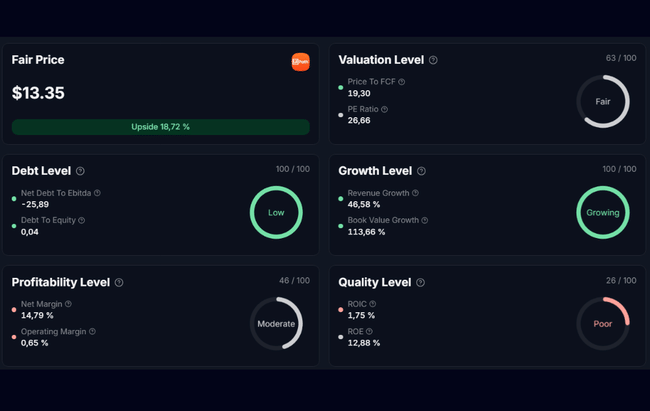
Task: Click help icon next to Valuation Level
Action: pyautogui.click(x=433, y=60)
